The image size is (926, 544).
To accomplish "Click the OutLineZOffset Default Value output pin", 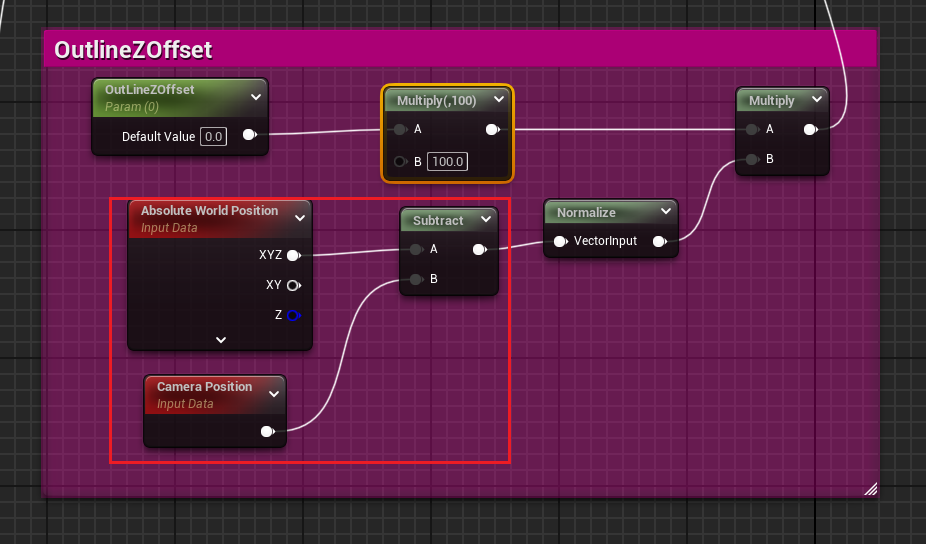I will coord(248,135).
